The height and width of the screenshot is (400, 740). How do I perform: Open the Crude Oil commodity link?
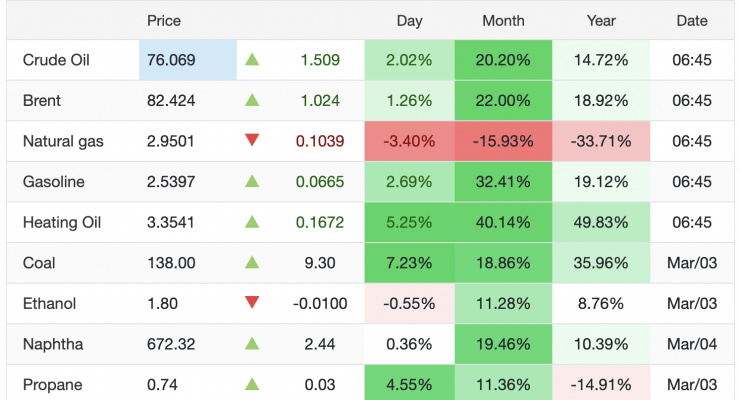[x=56, y=60]
